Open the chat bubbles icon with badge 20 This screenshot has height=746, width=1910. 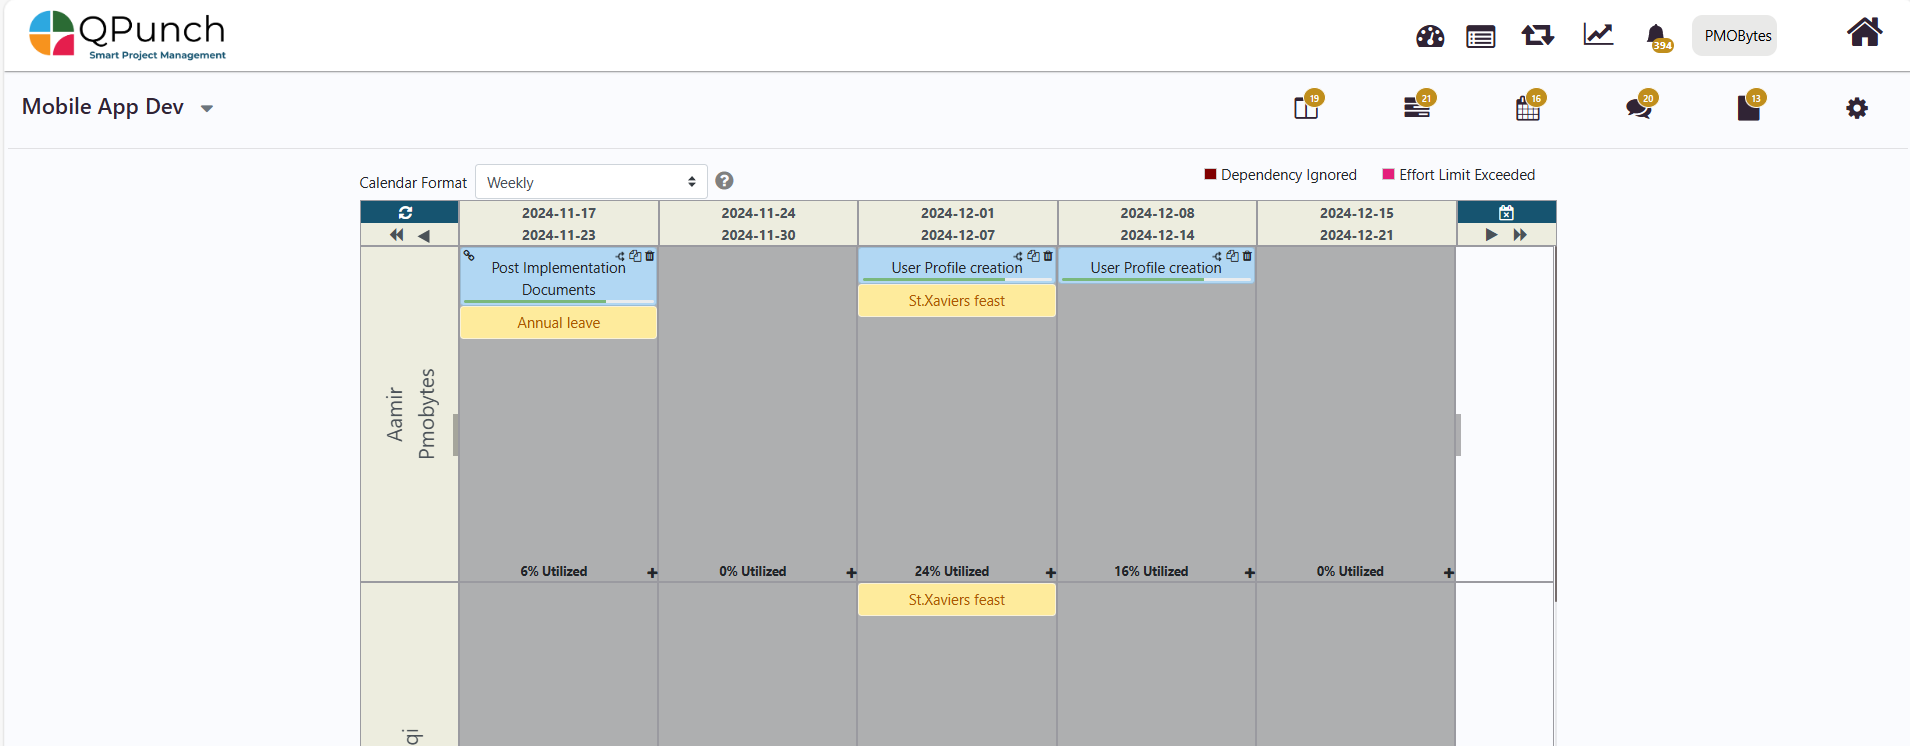click(1638, 107)
